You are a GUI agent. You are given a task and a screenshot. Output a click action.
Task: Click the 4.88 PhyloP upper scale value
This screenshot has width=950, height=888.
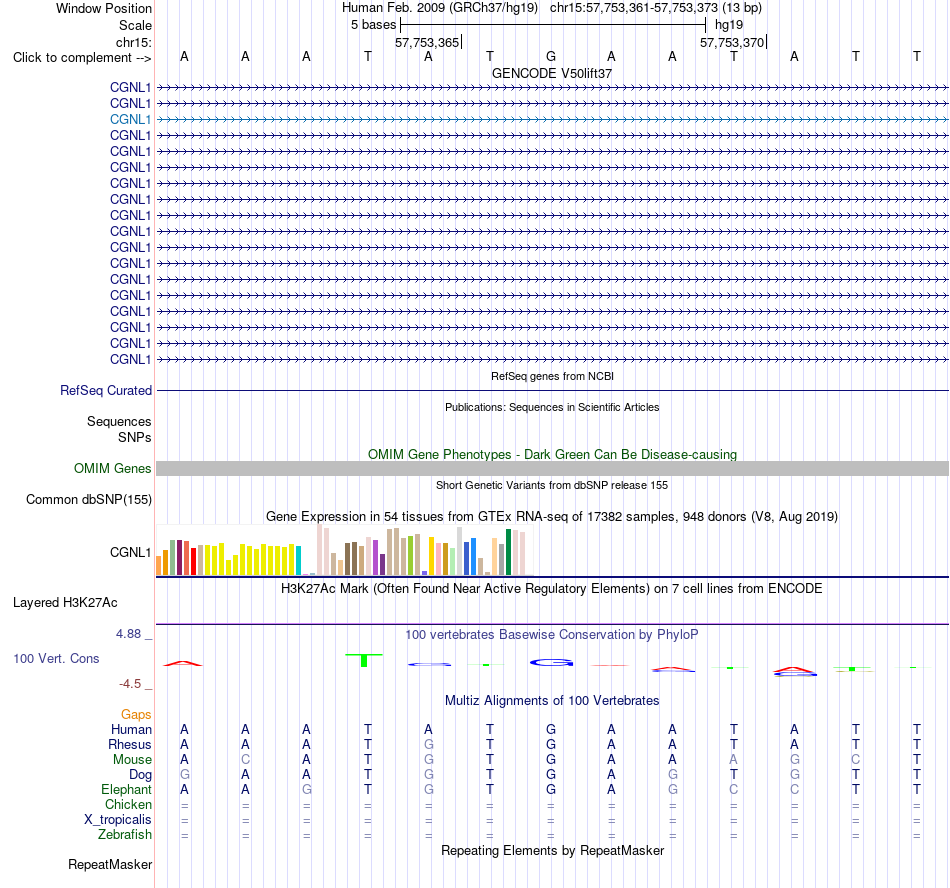tap(128, 634)
